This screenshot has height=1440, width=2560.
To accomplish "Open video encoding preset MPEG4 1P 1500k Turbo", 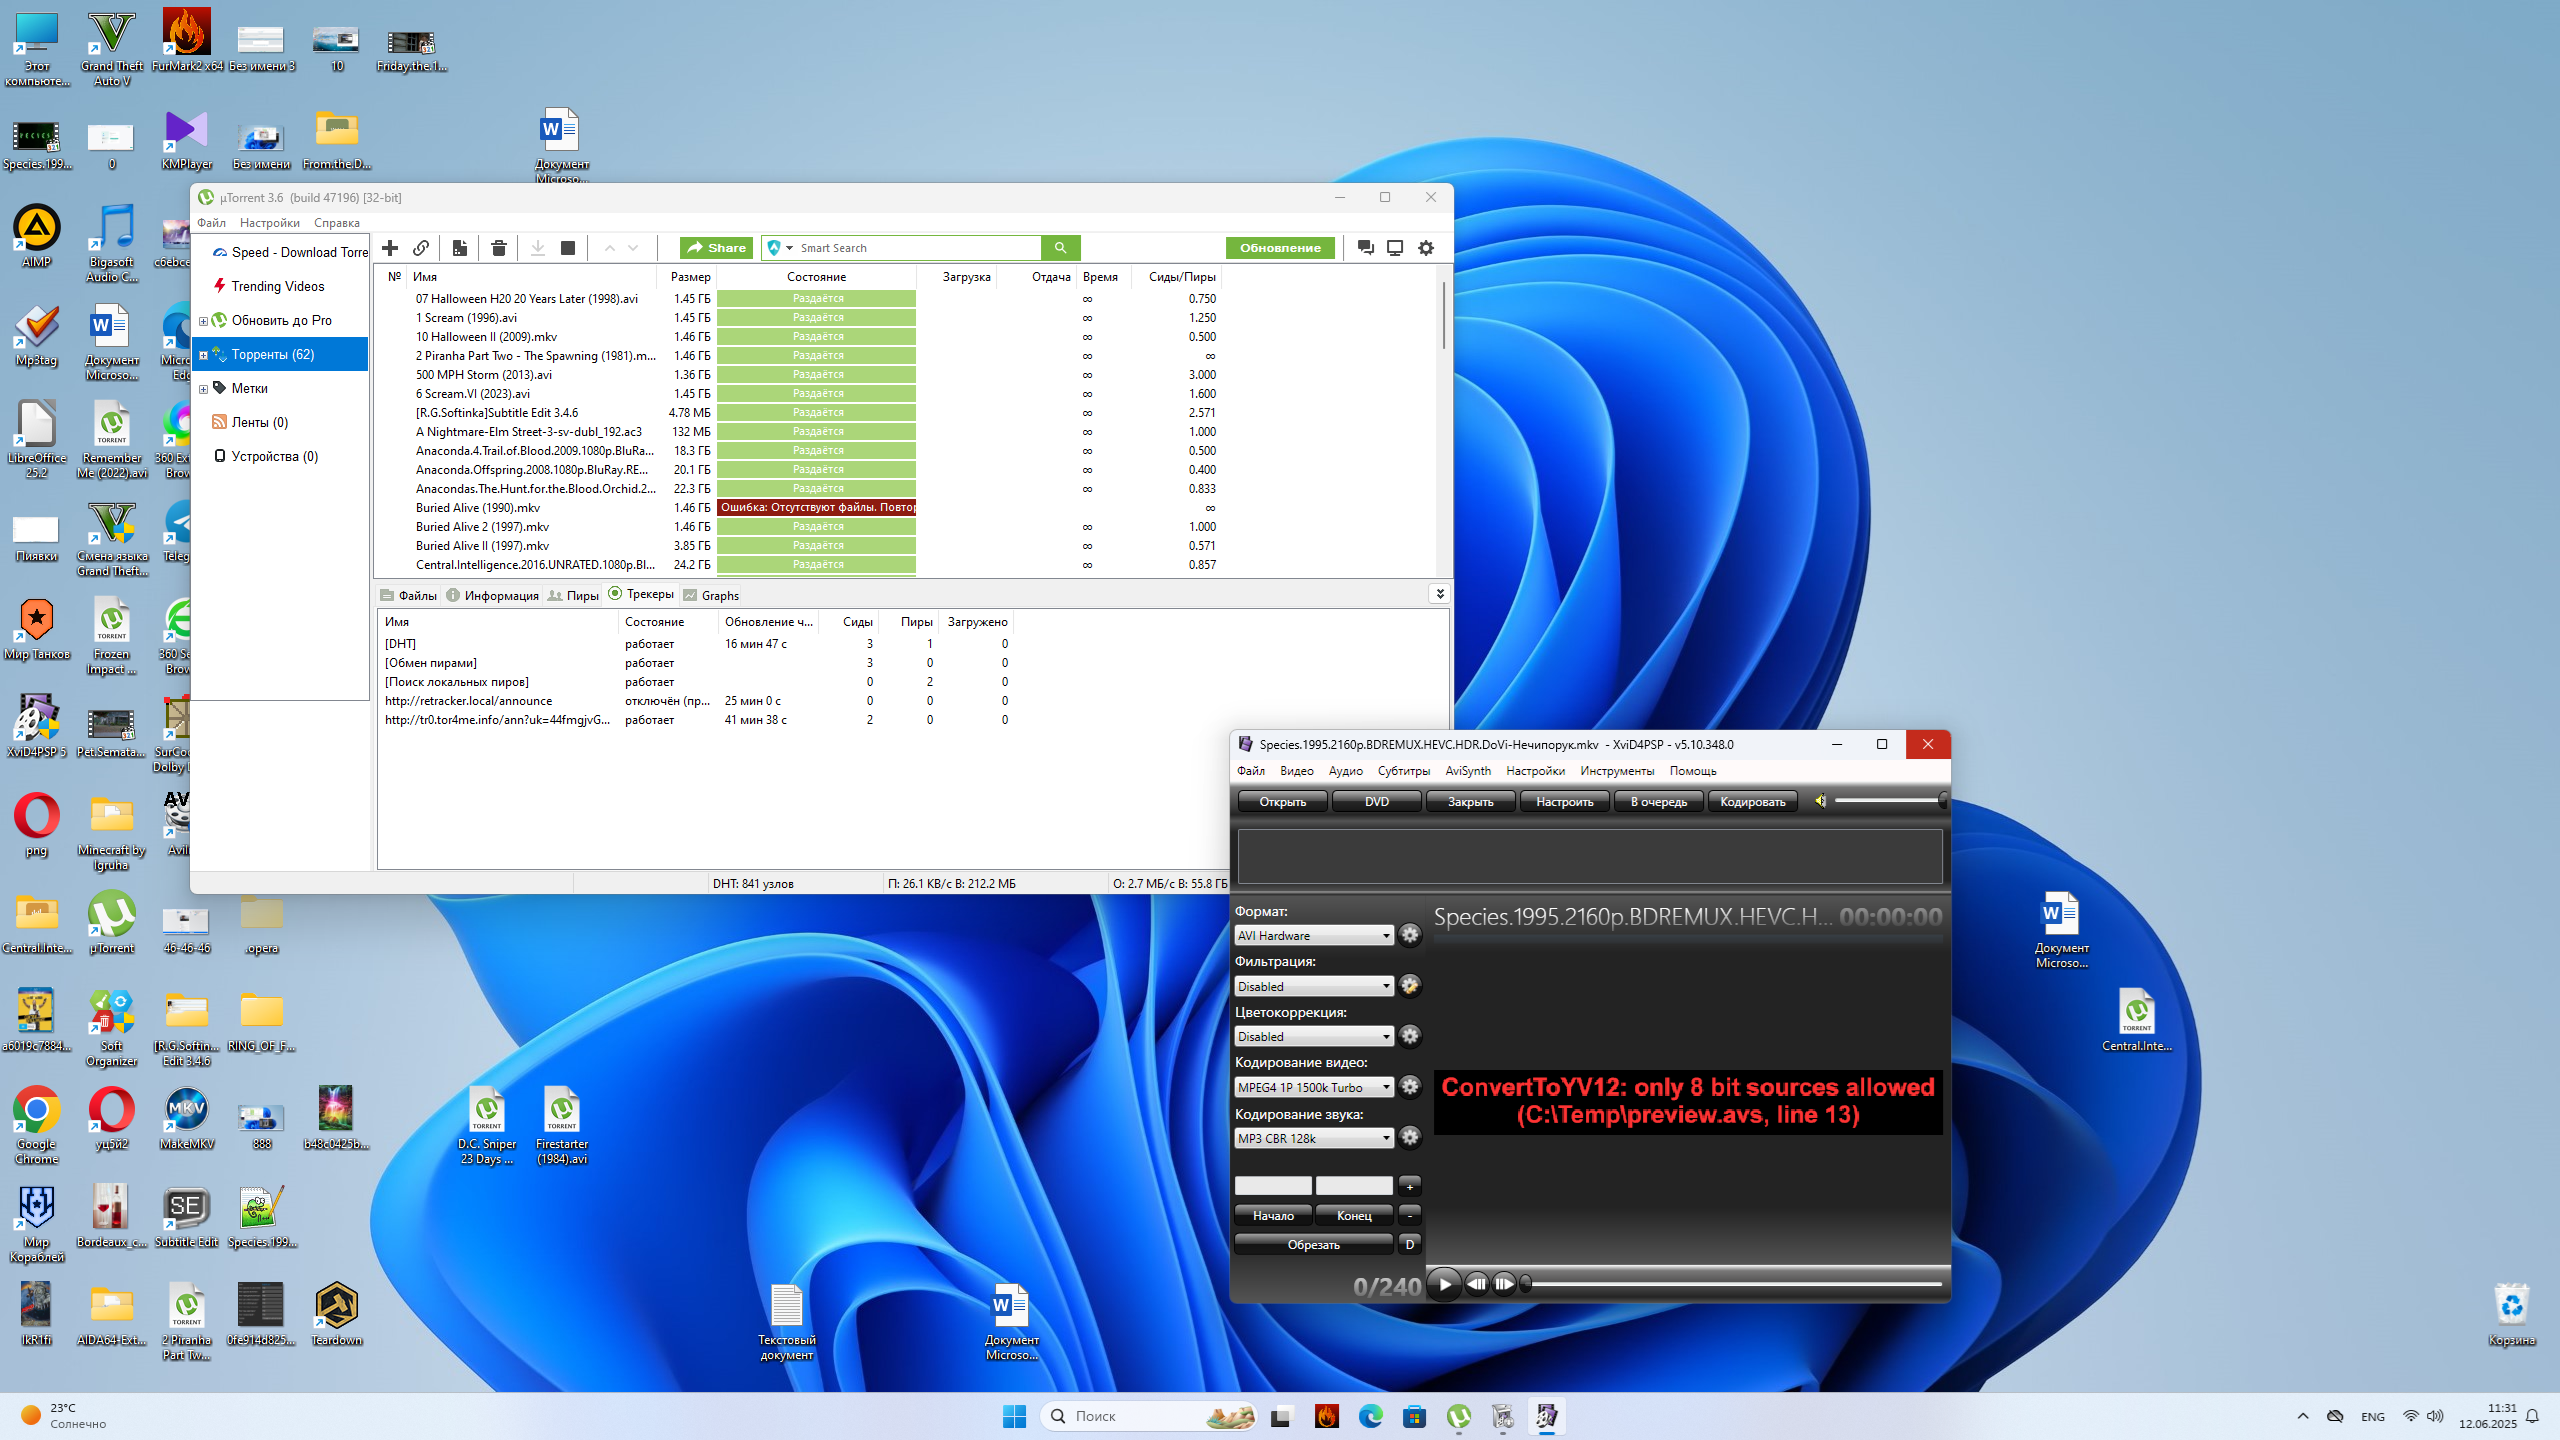I will tap(1314, 1087).
